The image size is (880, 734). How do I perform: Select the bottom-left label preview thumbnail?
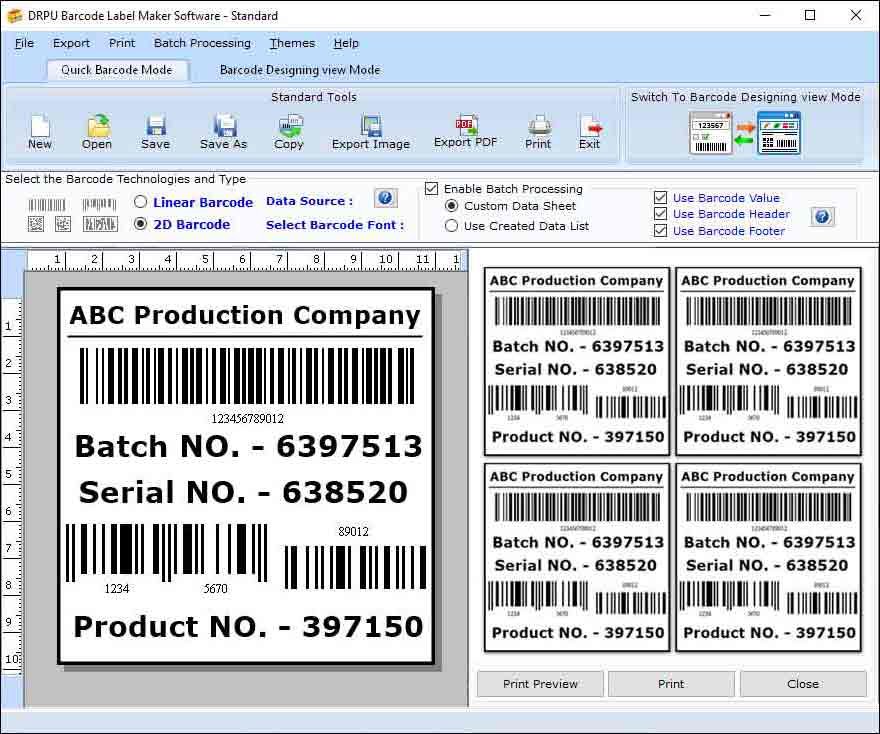click(577, 557)
